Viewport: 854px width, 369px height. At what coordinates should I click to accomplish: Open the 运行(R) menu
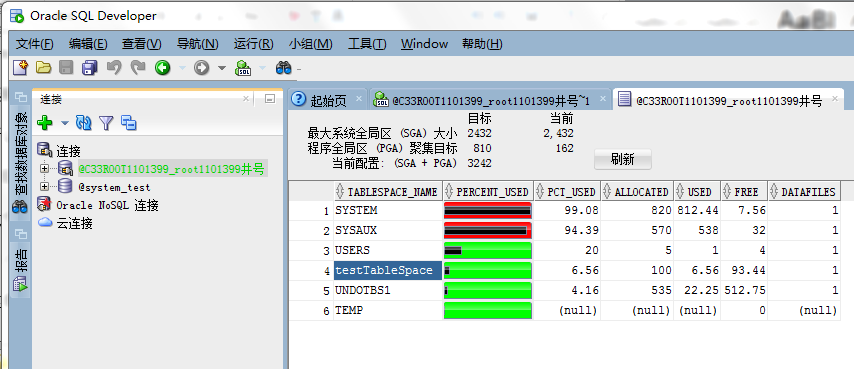254,44
